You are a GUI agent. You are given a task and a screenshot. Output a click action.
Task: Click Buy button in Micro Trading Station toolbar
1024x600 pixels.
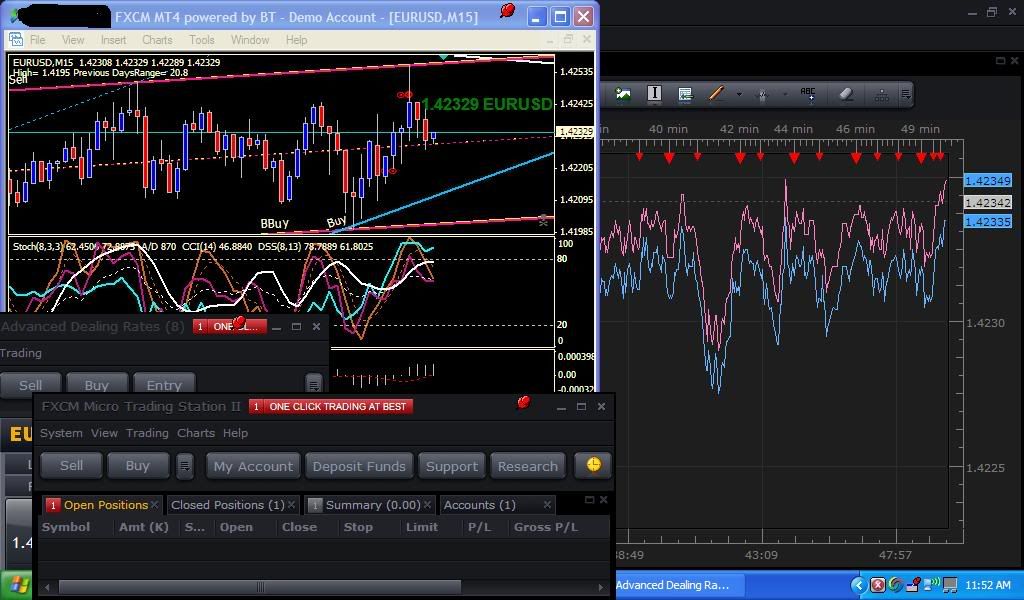[x=138, y=466]
